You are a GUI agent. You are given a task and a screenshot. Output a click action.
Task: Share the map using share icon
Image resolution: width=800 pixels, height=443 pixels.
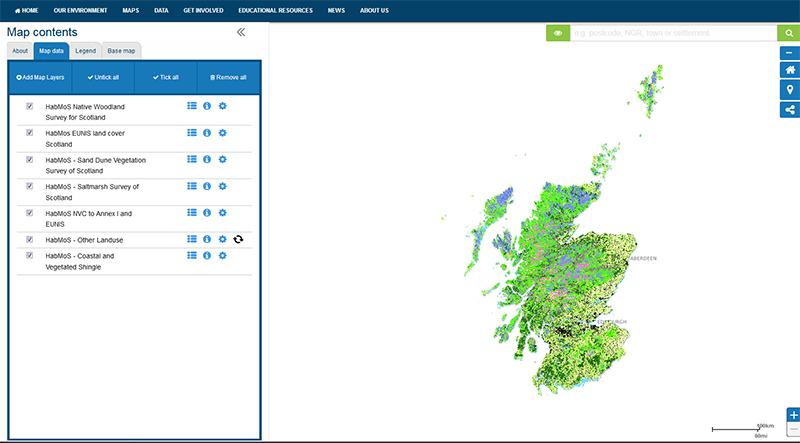(x=790, y=111)
